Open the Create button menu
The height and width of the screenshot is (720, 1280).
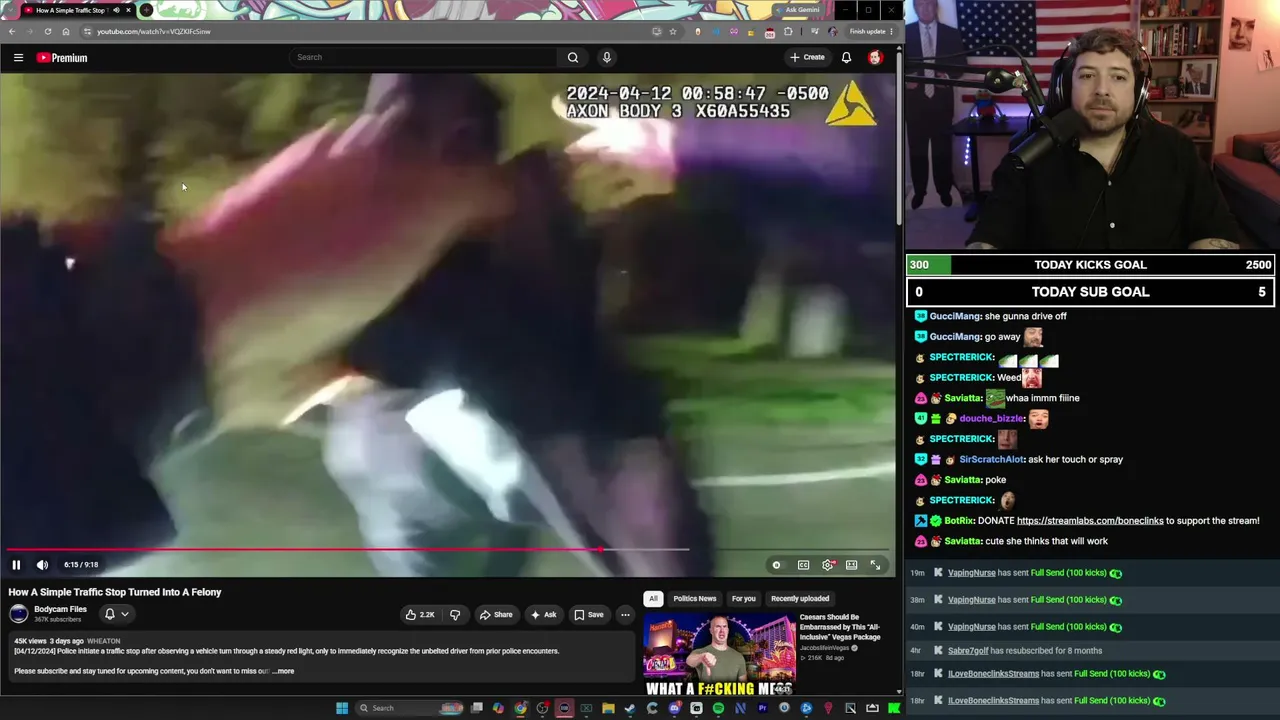pyautogui.click(x=807, y=57)
